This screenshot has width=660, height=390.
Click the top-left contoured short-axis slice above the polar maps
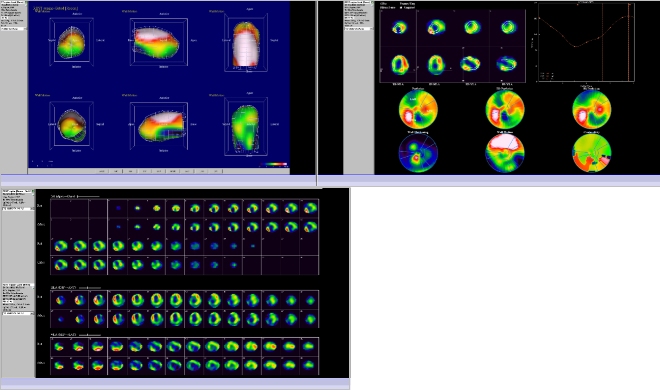pos(399,28)
